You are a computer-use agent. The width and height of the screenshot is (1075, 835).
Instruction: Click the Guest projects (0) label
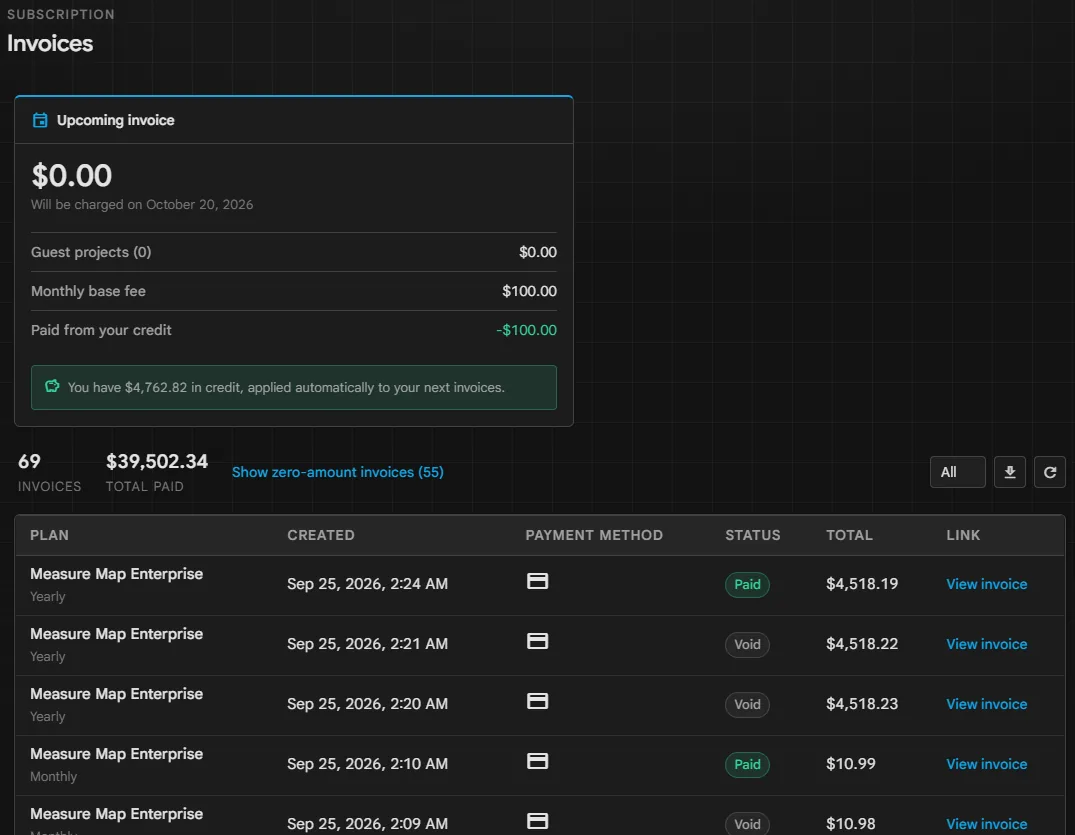coord(91,252)
